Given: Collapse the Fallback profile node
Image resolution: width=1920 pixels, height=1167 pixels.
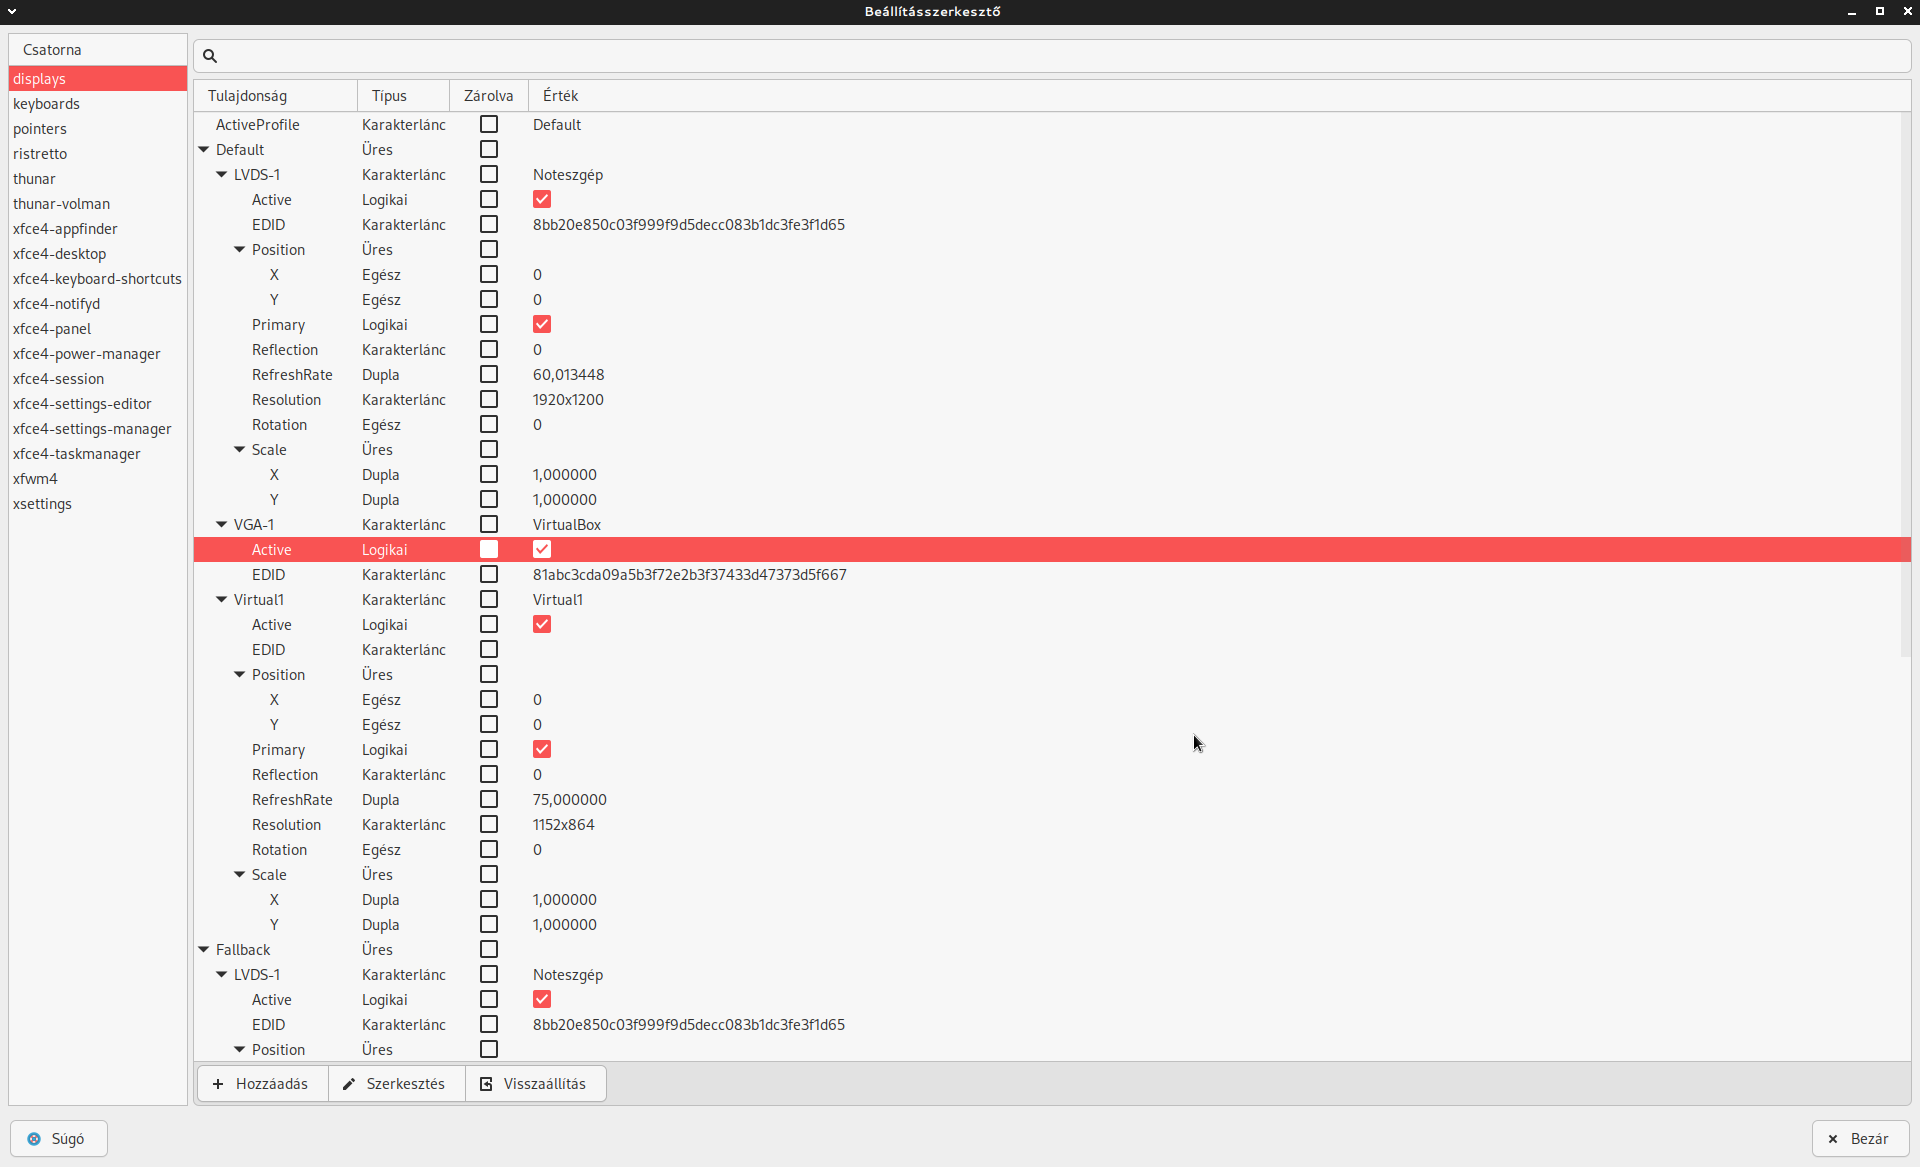Looking at the screenshot, I should [204, 950].
